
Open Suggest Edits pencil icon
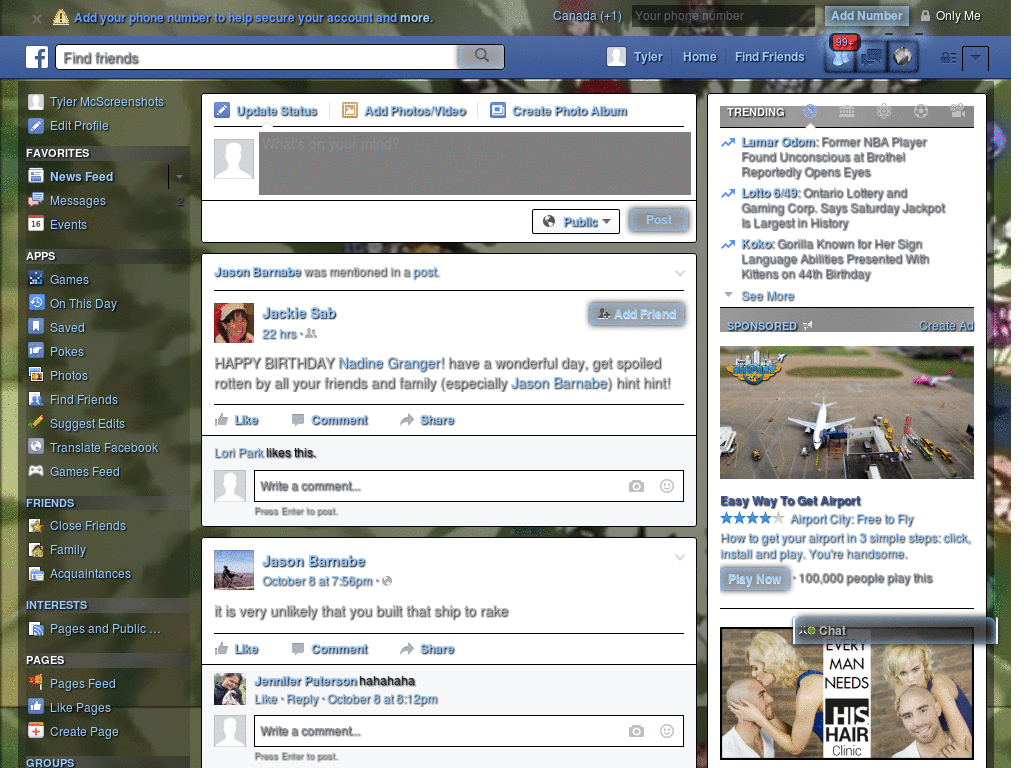point(36,423)
